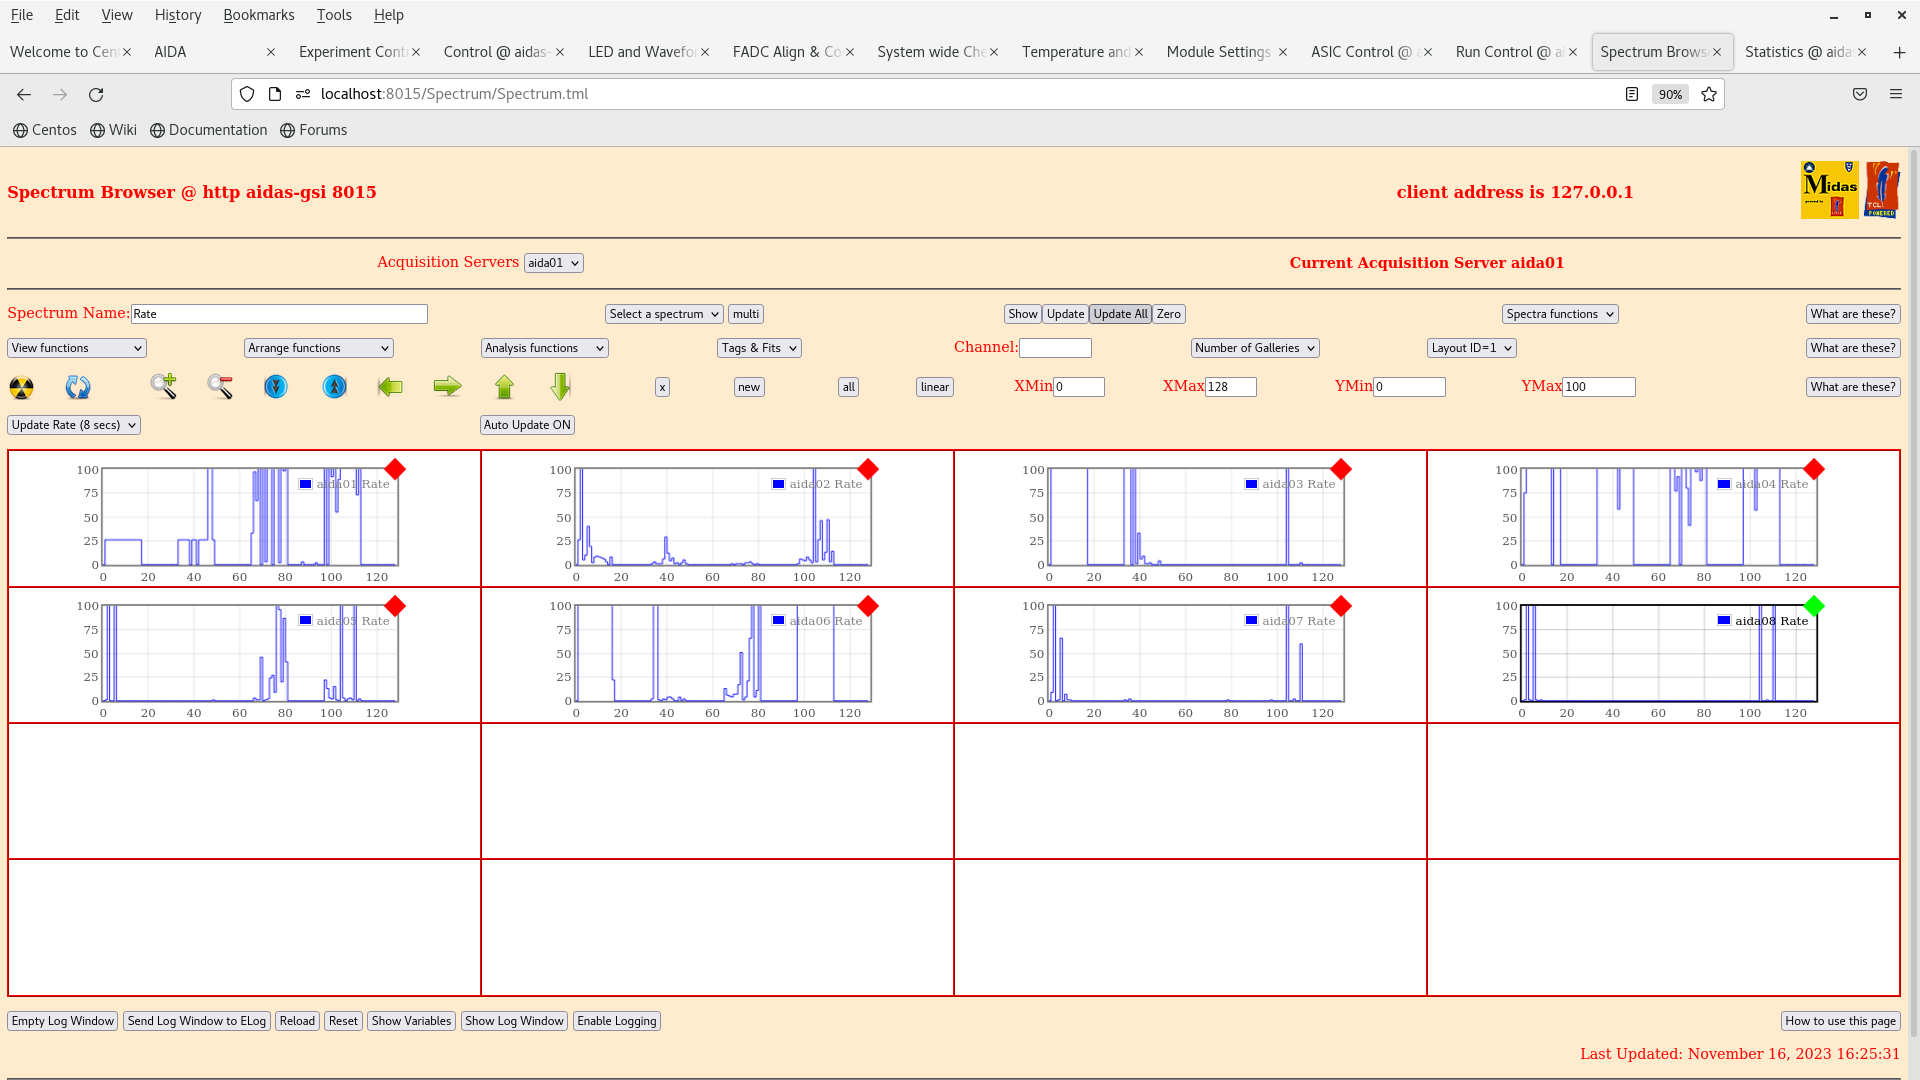Open the Bookmarks menu
The image size is (1920, 1080).
pyautogui.click(x=258, y=15)
